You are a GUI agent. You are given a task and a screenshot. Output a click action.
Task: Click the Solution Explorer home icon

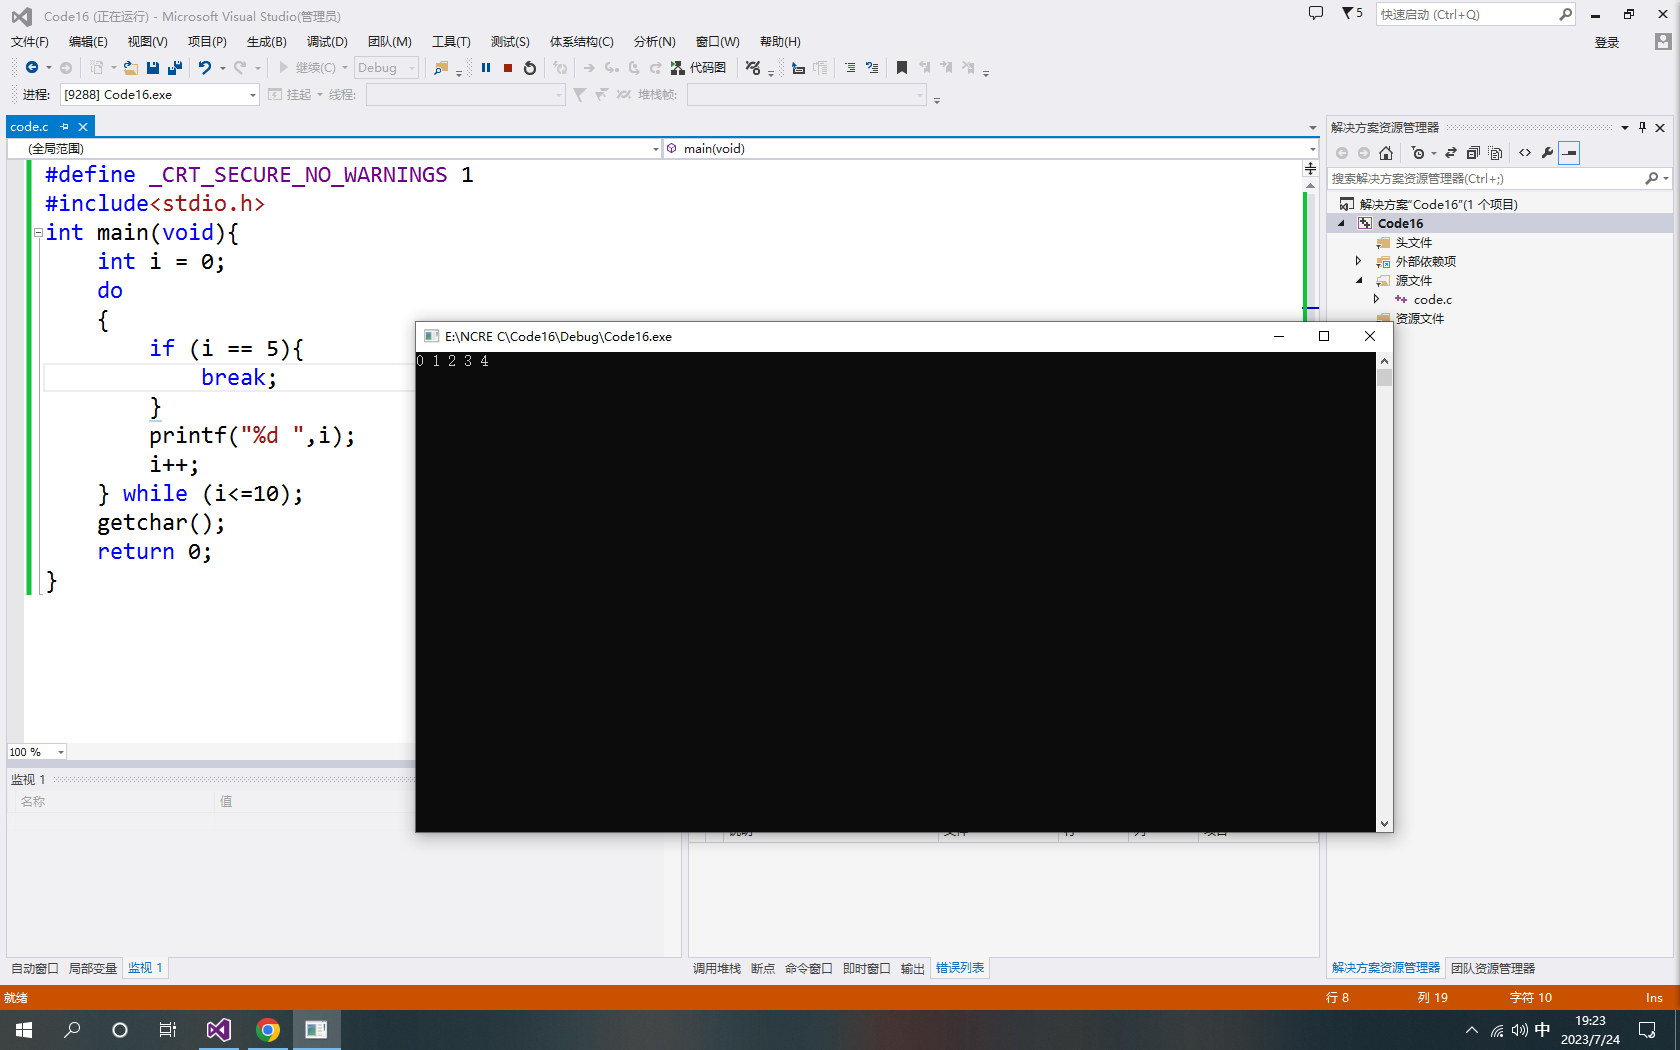coord(1386,153)
